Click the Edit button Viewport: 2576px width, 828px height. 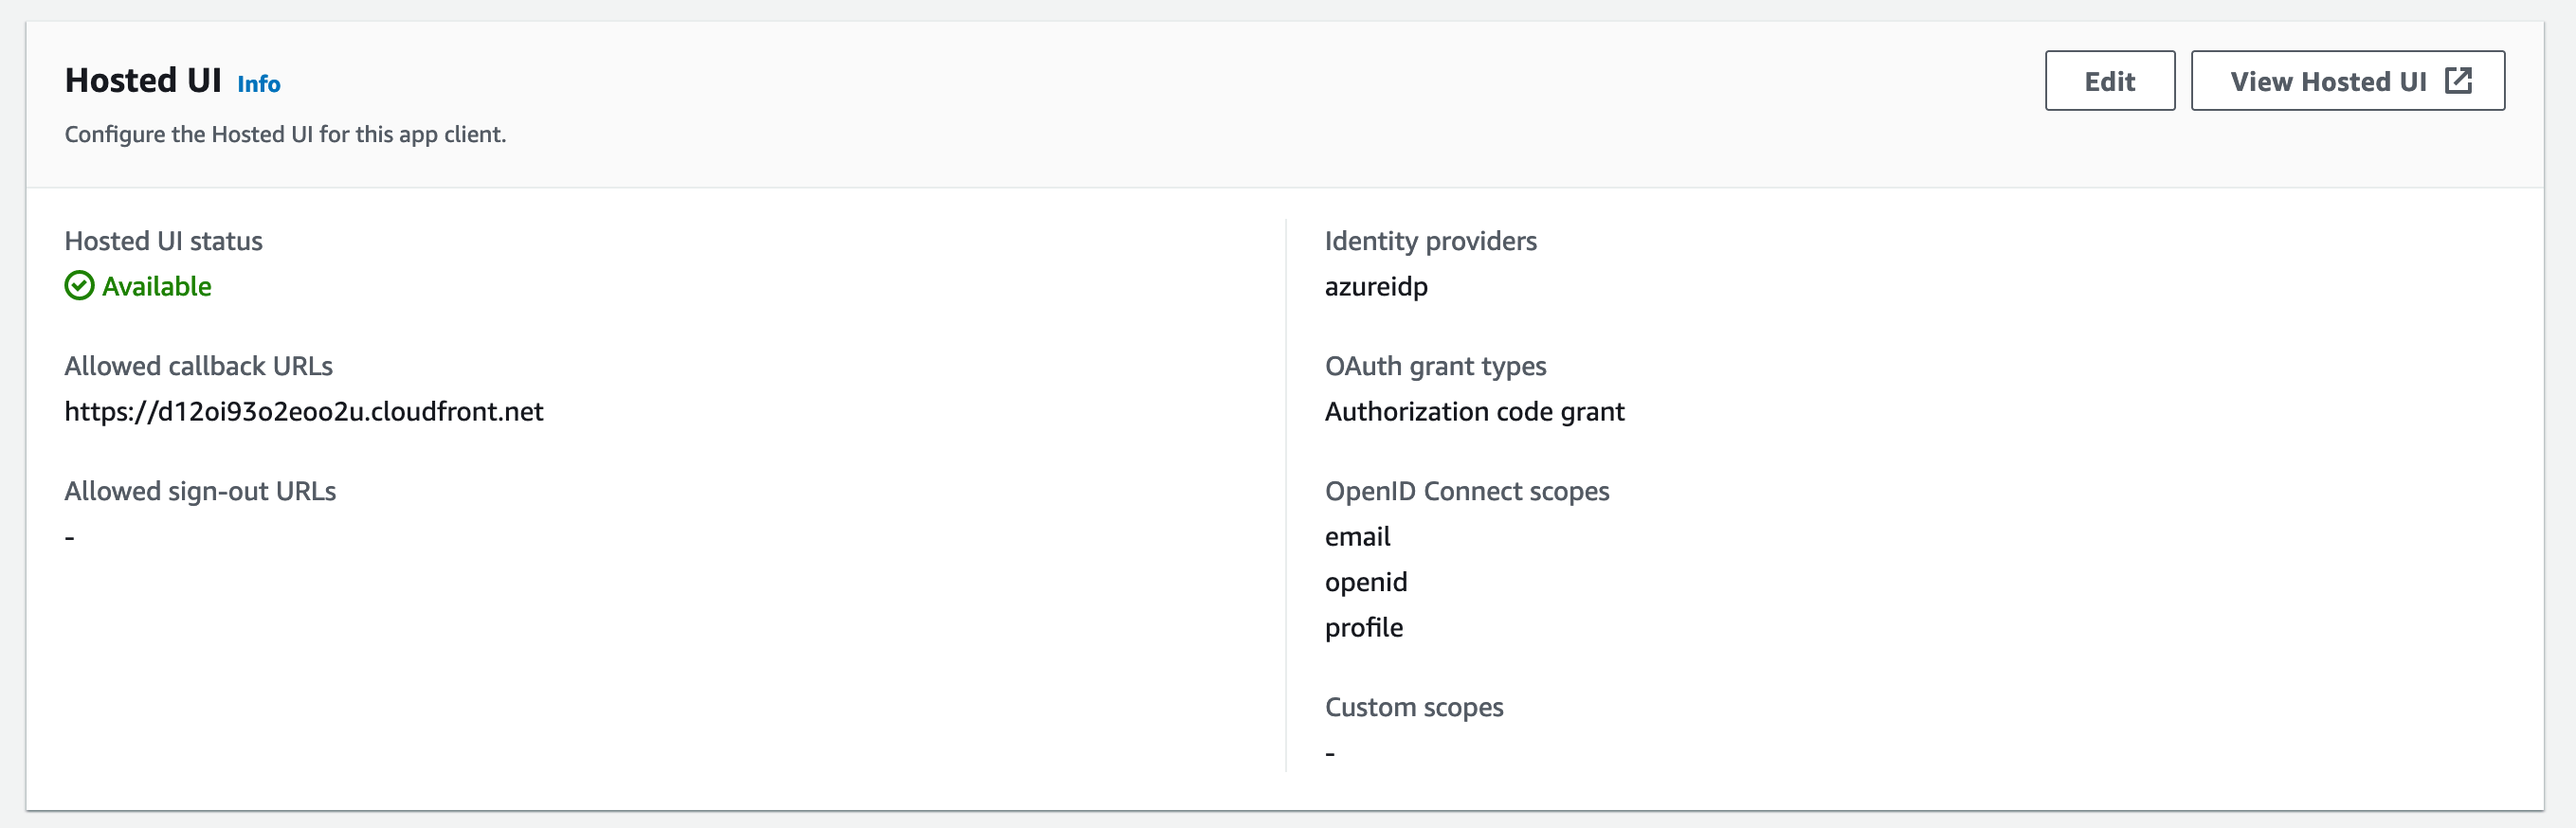[2109, 81]
